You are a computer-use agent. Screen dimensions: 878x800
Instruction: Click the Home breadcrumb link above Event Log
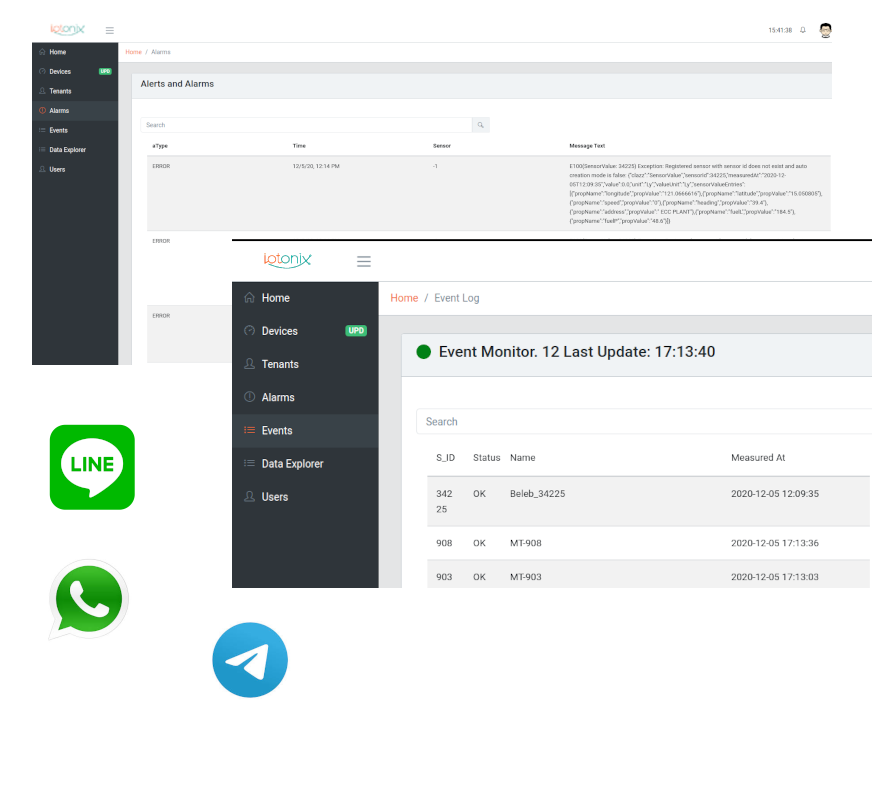(x=404, y=297)
